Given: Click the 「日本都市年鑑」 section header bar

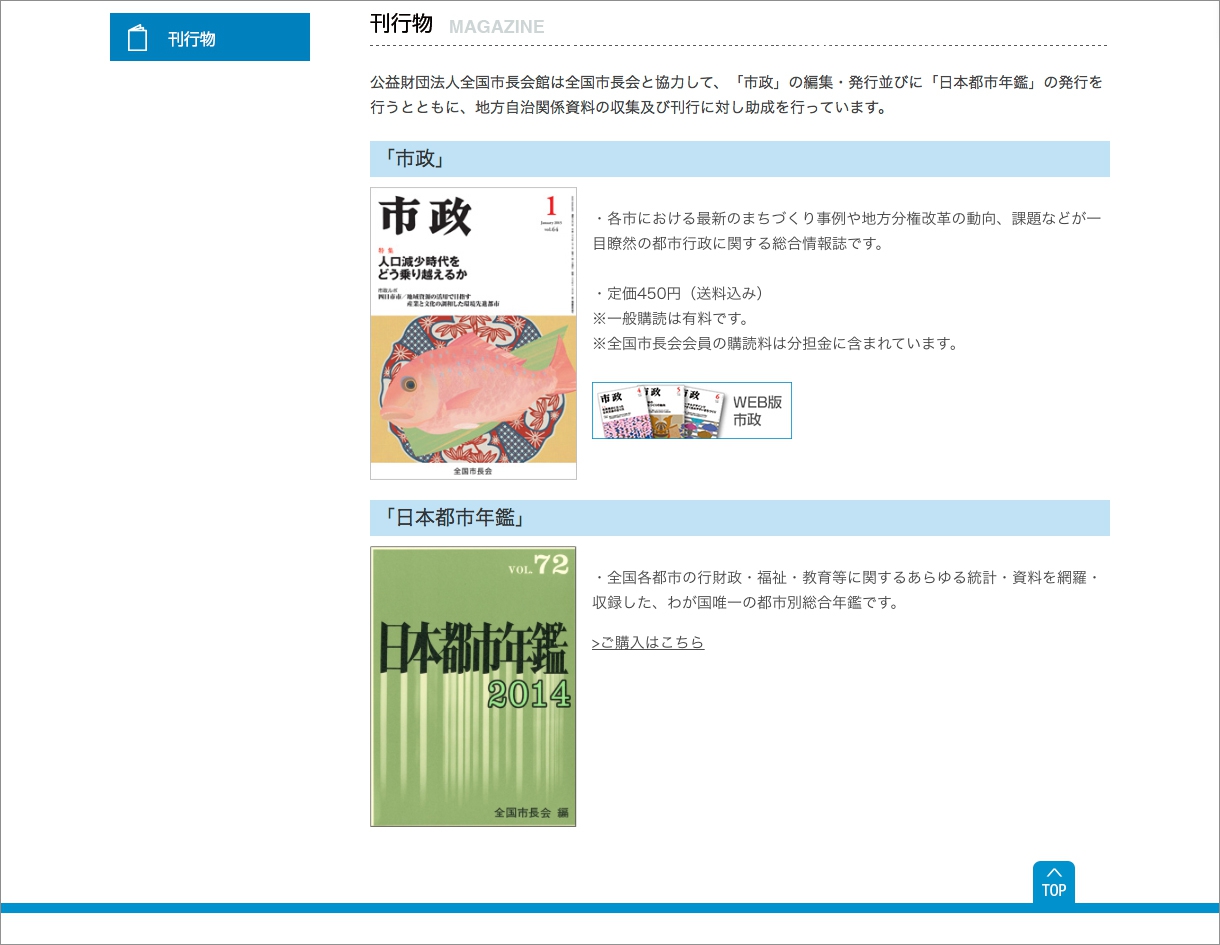Looking at the screenshot, I should [739, 518].
